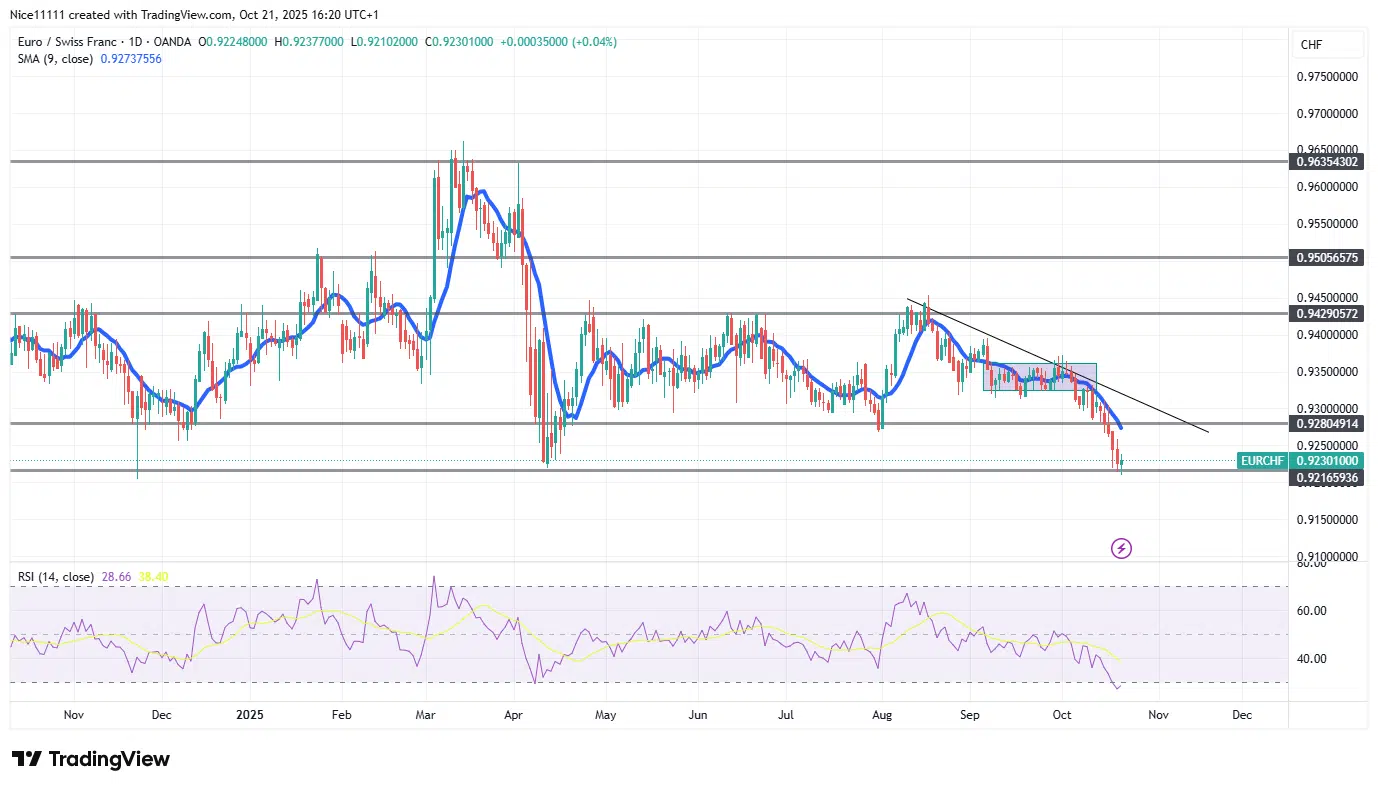
Task: Select the 0.92165936 price level label
Action: [x=1327, y=478]
